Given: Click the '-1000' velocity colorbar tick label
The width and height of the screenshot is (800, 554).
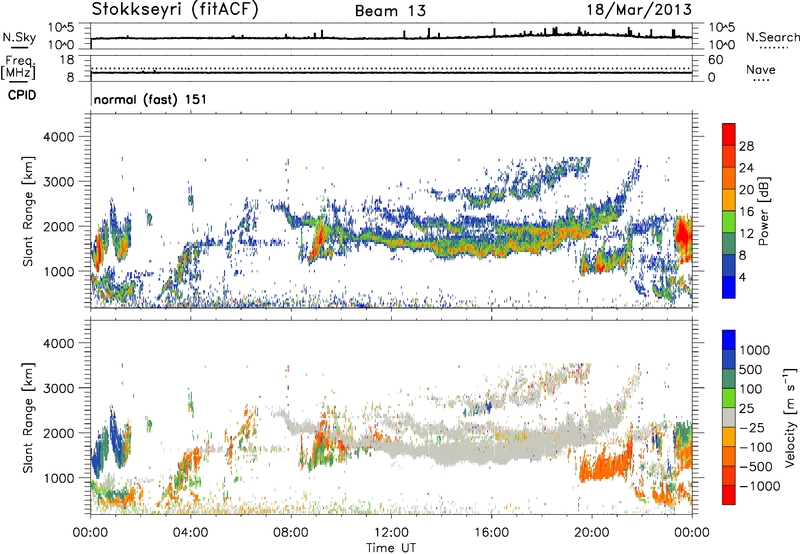Looking at the screenshot, I should (x=760, y=486).
